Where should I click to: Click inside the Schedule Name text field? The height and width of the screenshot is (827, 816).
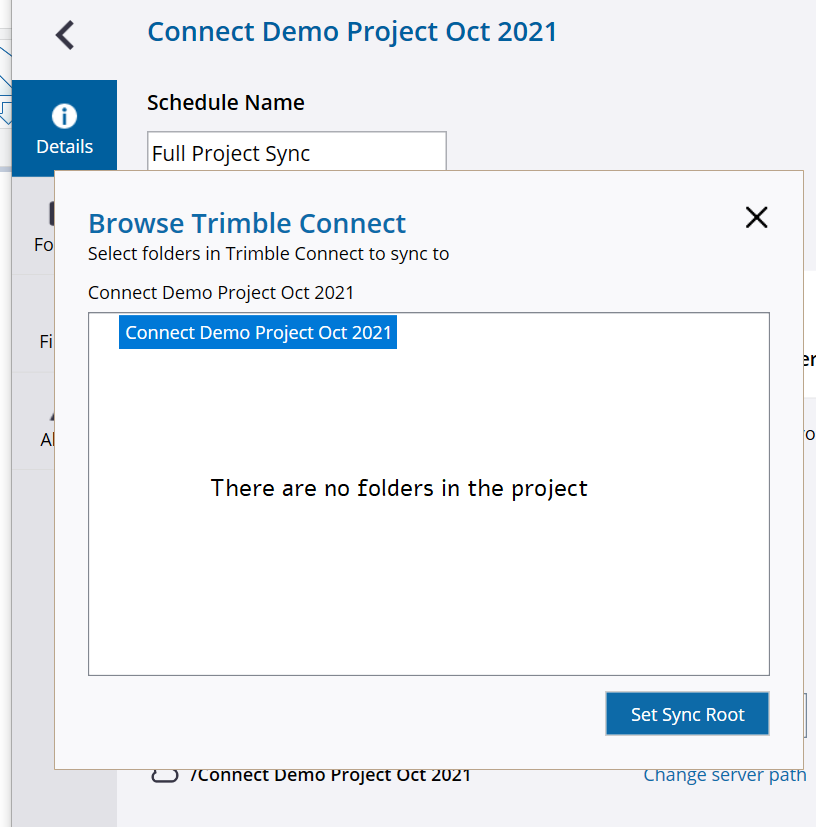point(296,152)
